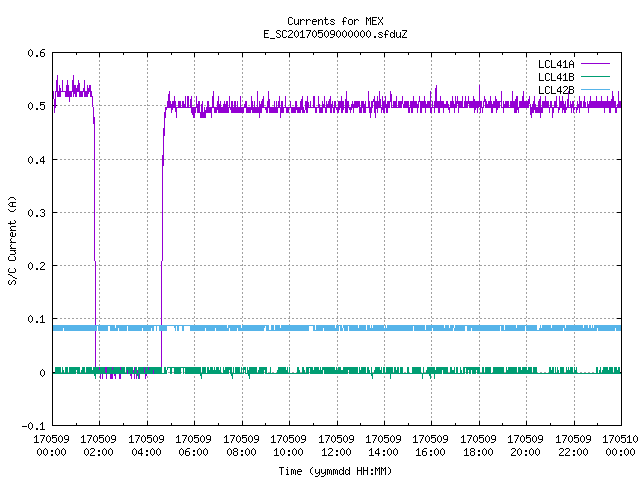Click the y-axis tick value 0.5
The width and height of the screenshot is (640, 480).
pos(36,106)
